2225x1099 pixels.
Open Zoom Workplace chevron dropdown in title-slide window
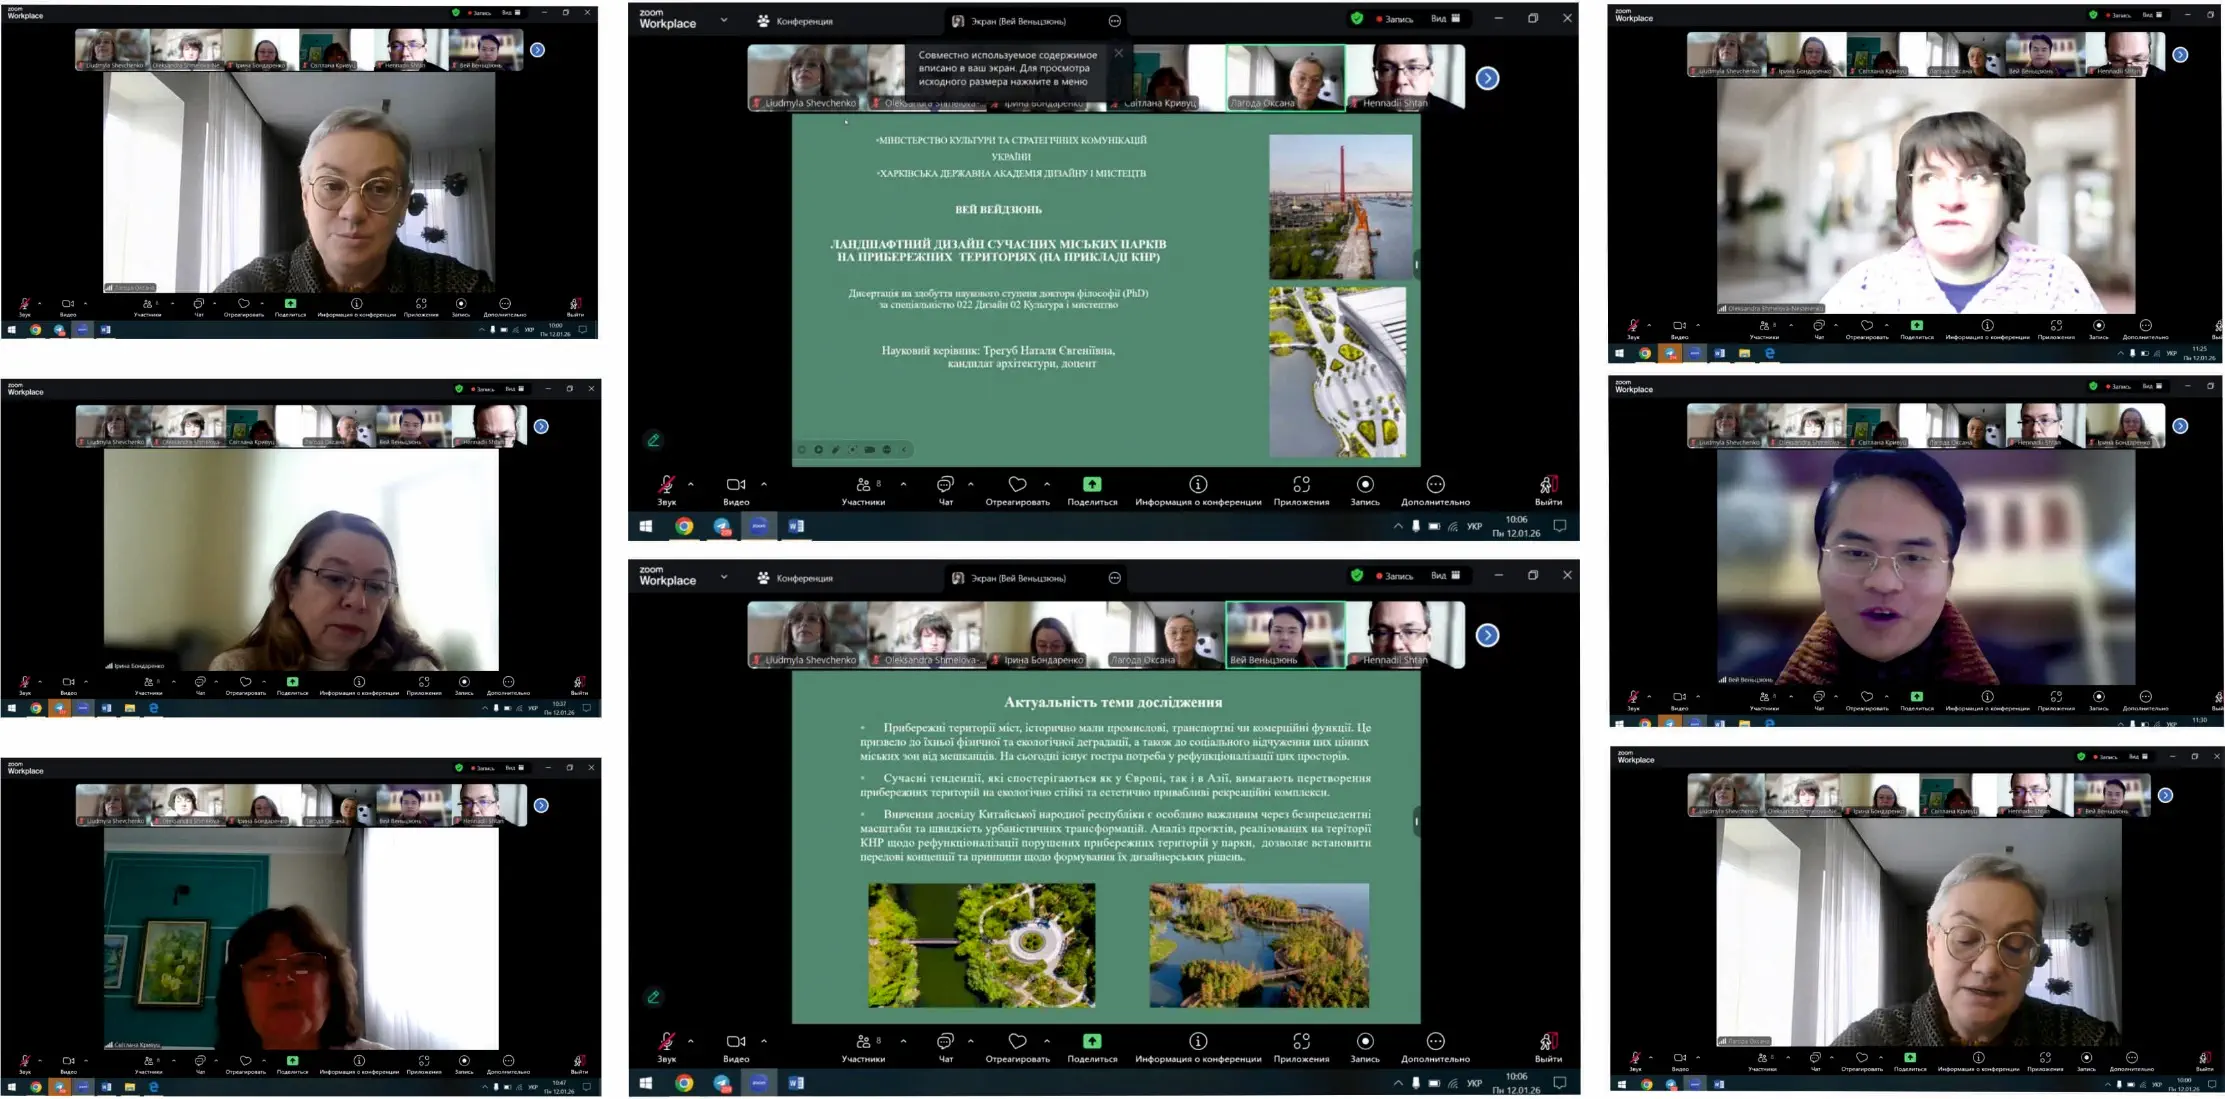click(724, 20)
